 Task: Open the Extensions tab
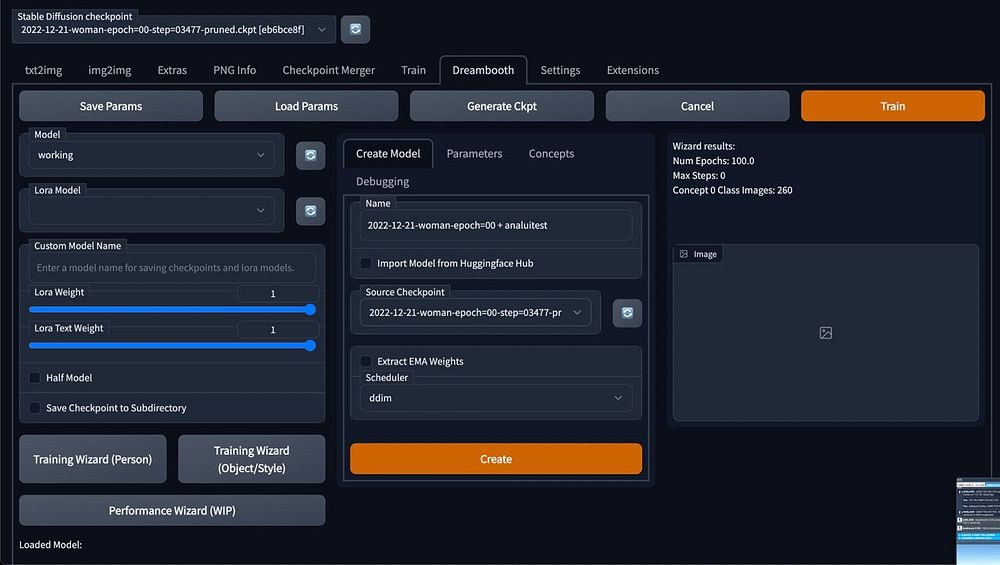pyautogui.click(x=633, y=70)
